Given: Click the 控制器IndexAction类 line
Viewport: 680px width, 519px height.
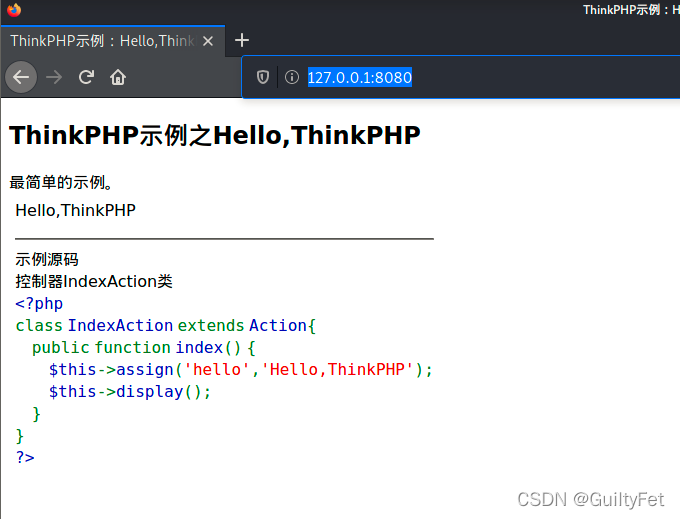Looking at the screenshot, I should coord(94,281).
